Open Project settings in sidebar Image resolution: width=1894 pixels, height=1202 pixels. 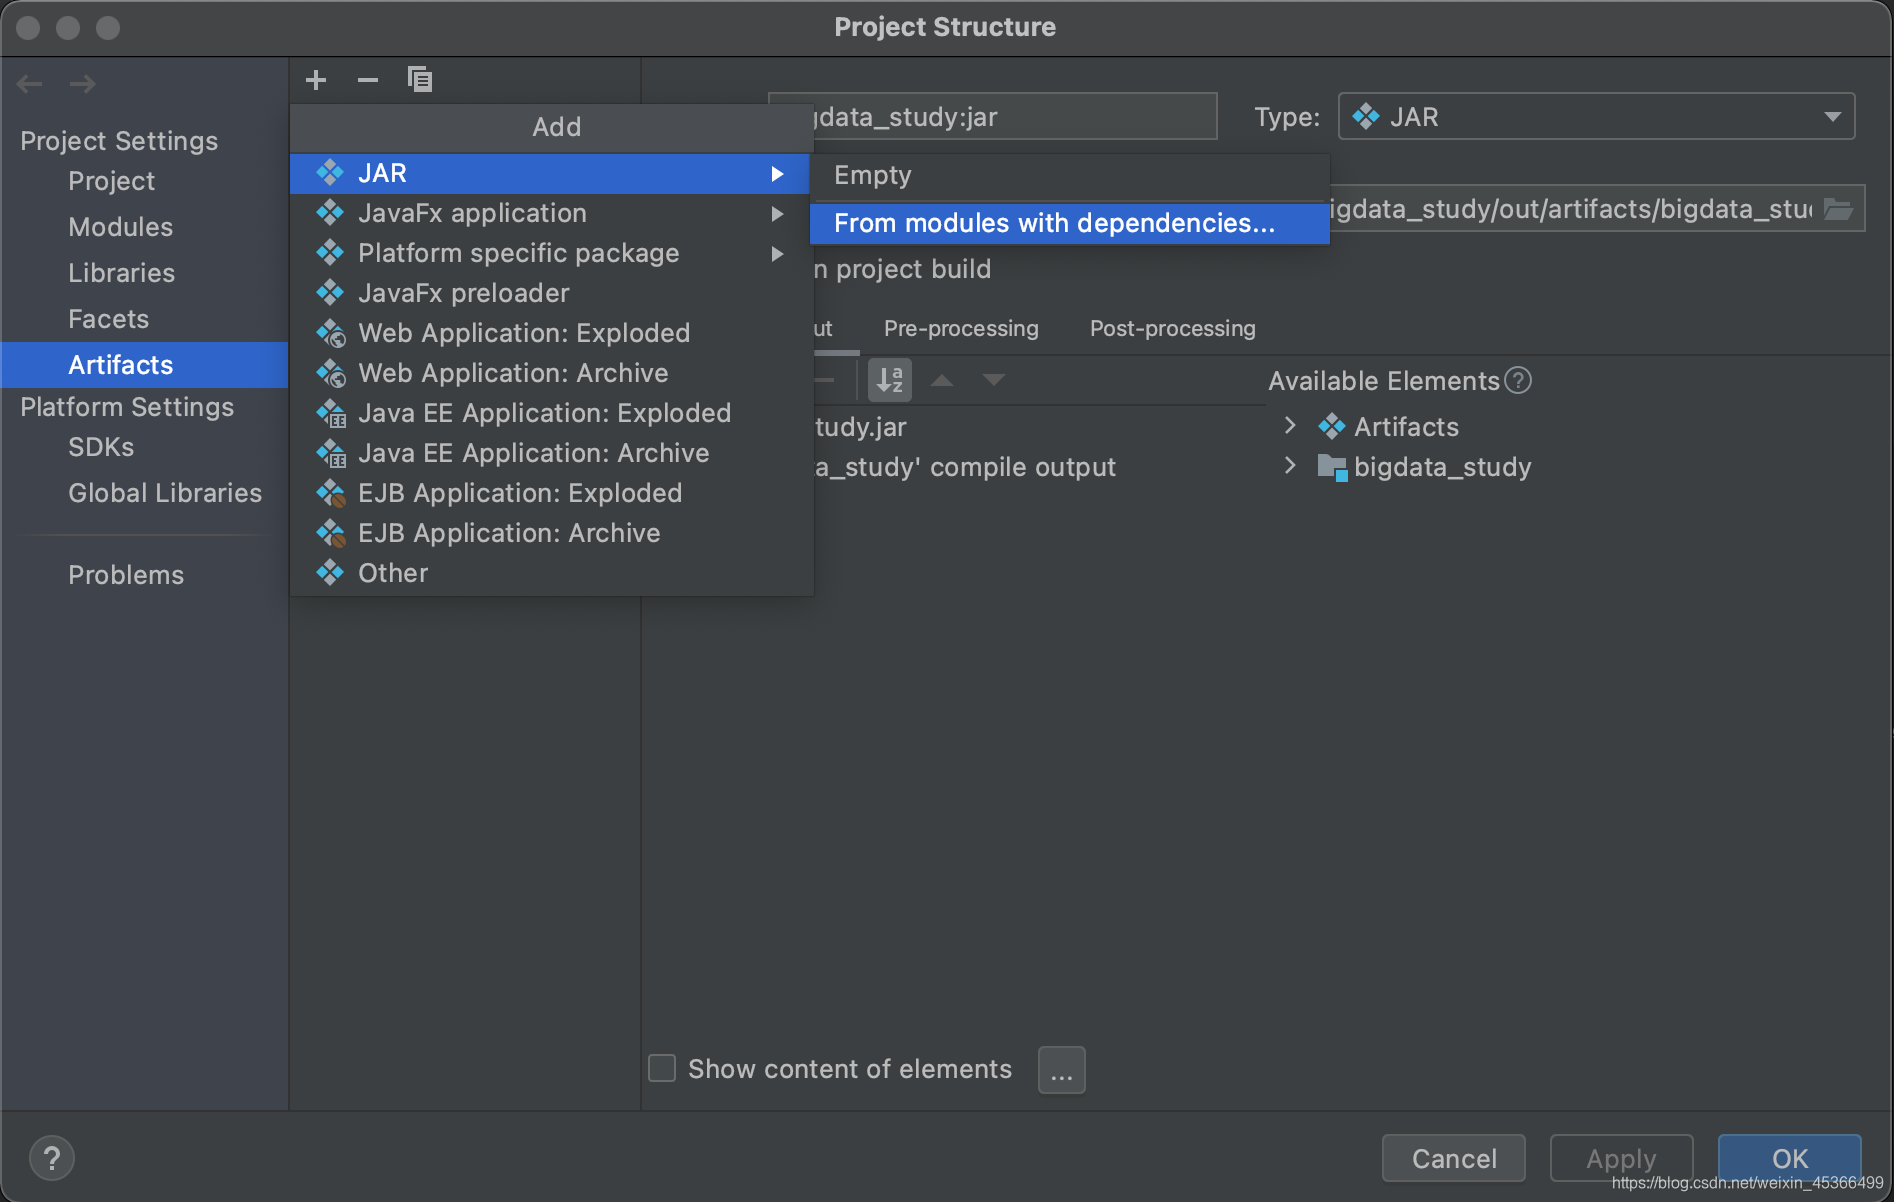pyautogui.click(x=112, y=182)
